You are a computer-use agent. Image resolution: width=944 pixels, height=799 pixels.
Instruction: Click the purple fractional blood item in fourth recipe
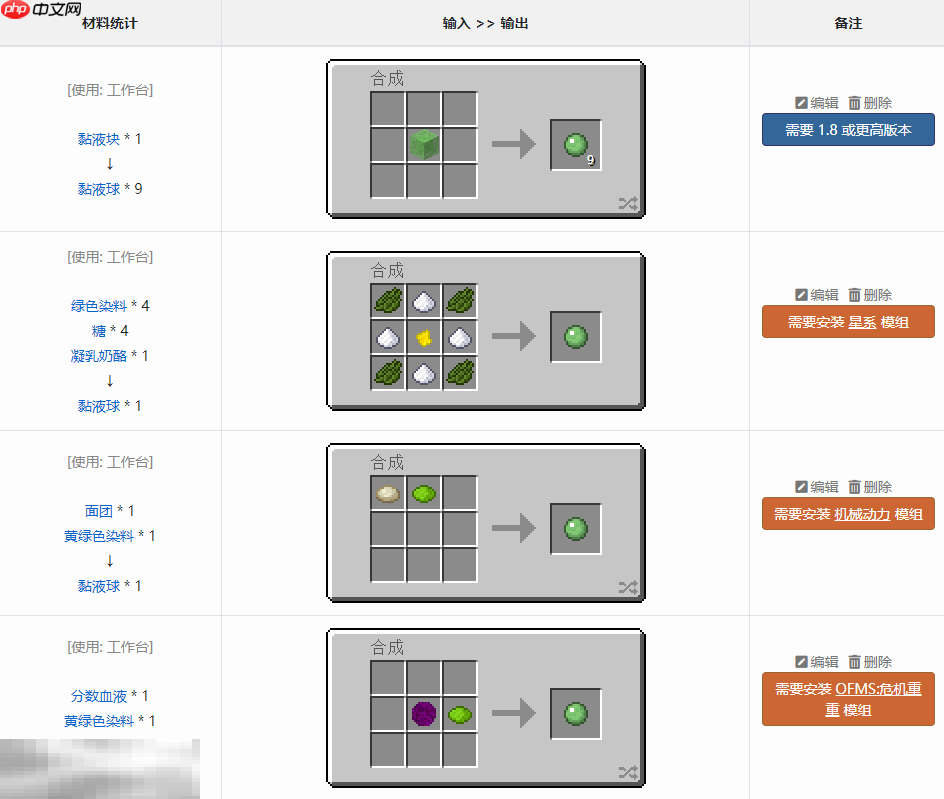pyautogui.click(x=424, y=714)
